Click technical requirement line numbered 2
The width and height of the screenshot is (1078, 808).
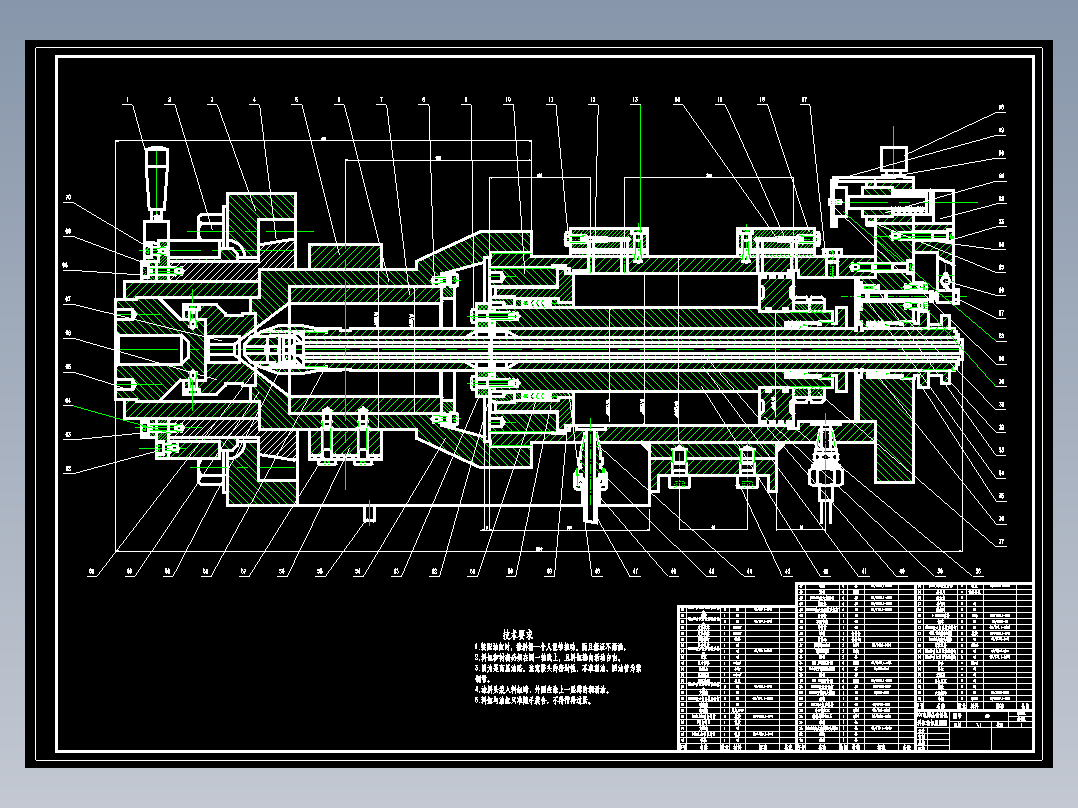(x=547, y=657)
